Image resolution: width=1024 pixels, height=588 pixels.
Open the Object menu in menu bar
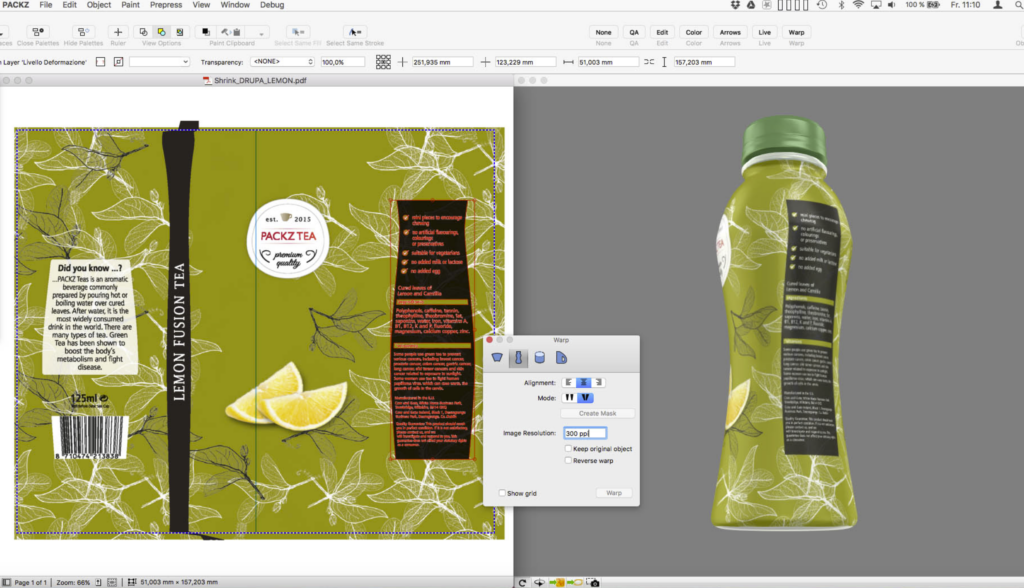99,5
